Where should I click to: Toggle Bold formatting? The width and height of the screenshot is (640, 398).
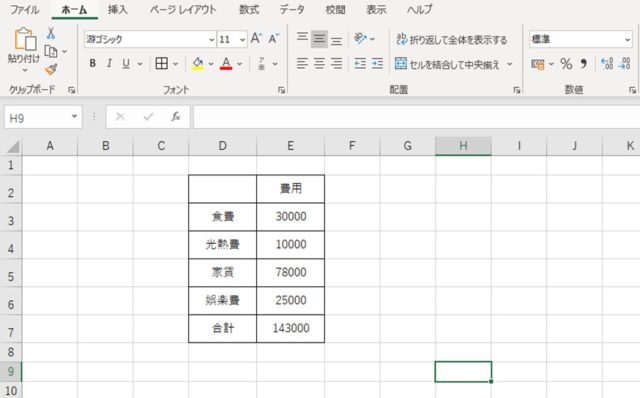(93, 64)
